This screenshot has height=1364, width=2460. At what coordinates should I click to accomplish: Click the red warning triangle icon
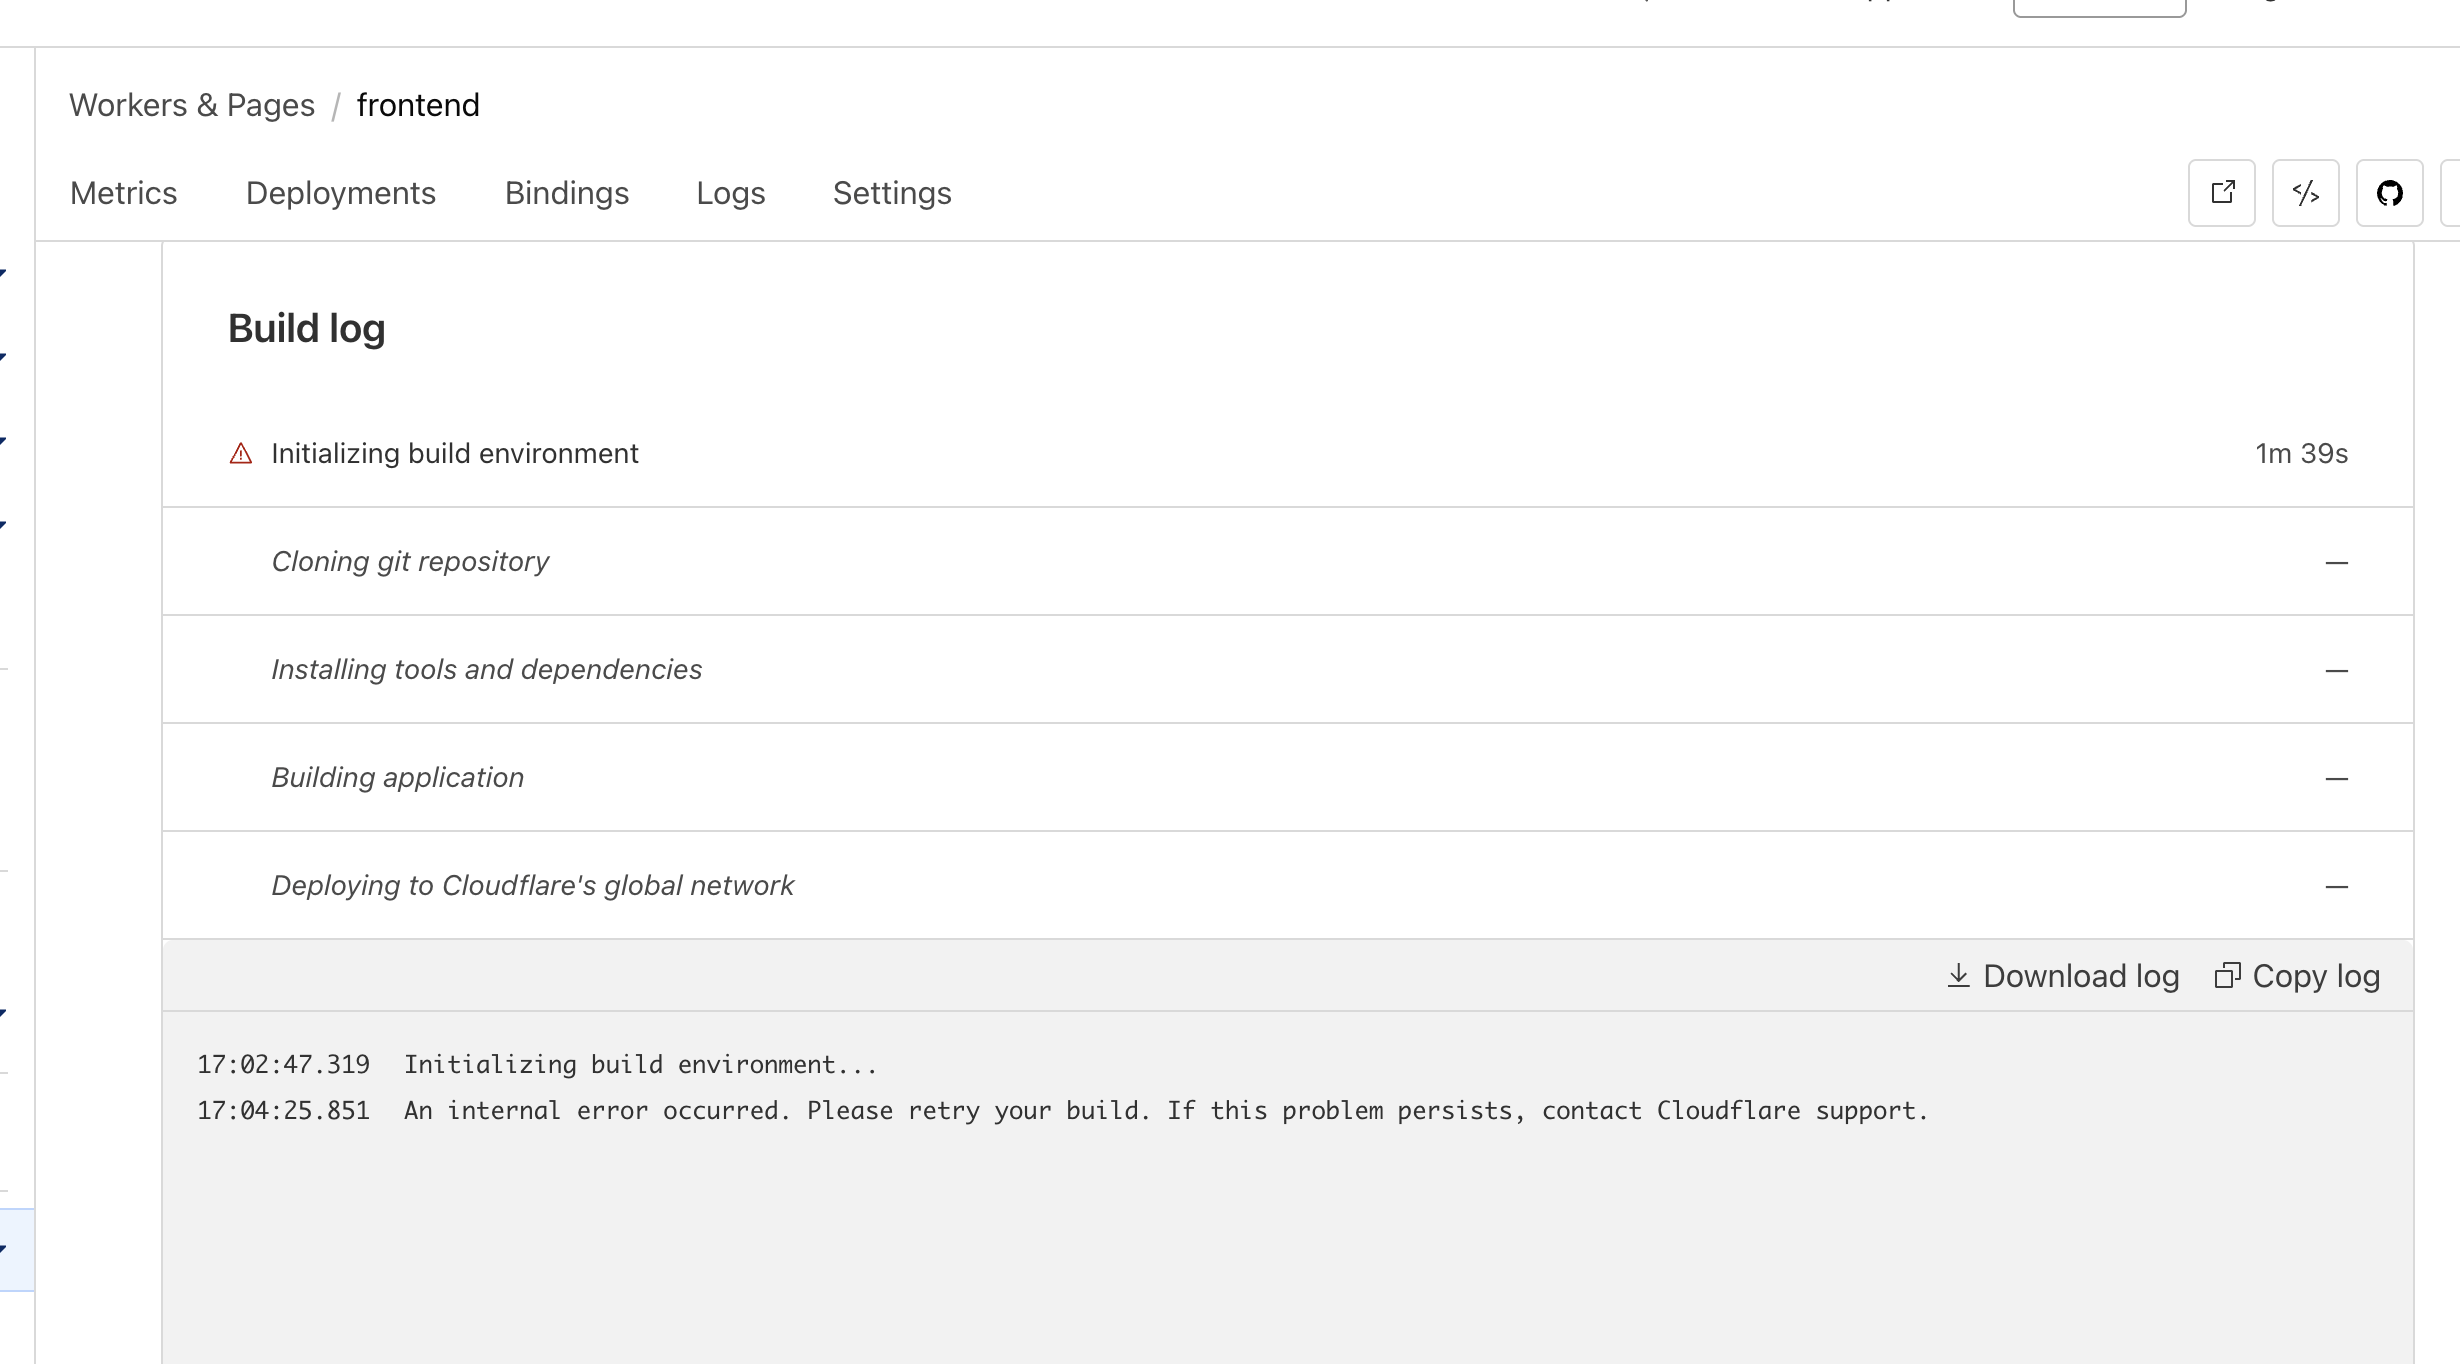pyautogui.click(x=241, y=454)
